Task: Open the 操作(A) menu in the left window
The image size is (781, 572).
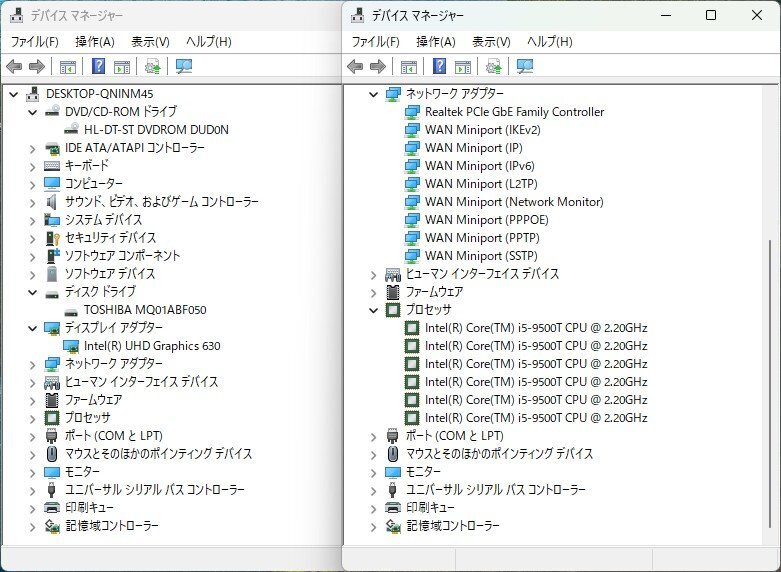Action: pyautogui.click(x=95, y=42)
